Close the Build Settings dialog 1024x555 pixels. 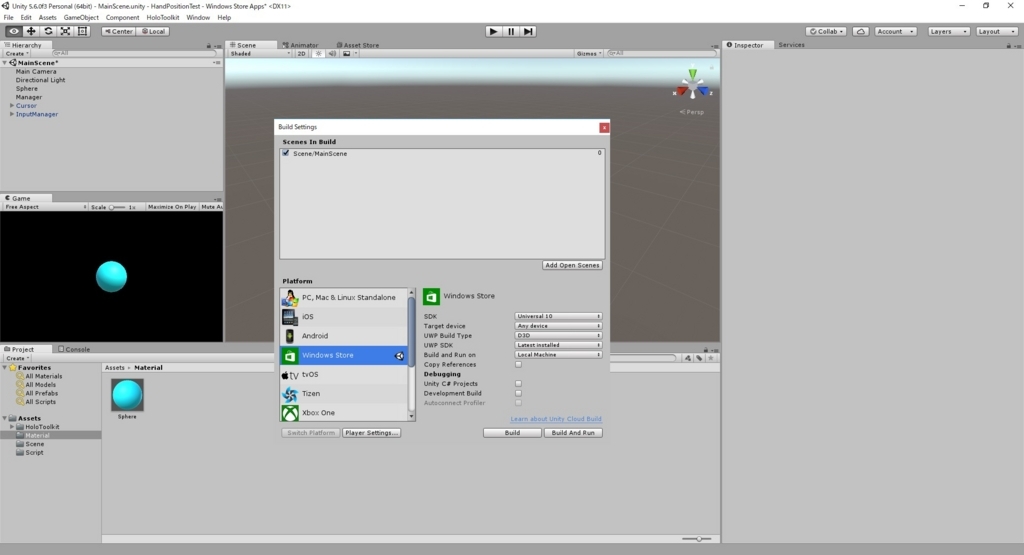tap(604, 127)
